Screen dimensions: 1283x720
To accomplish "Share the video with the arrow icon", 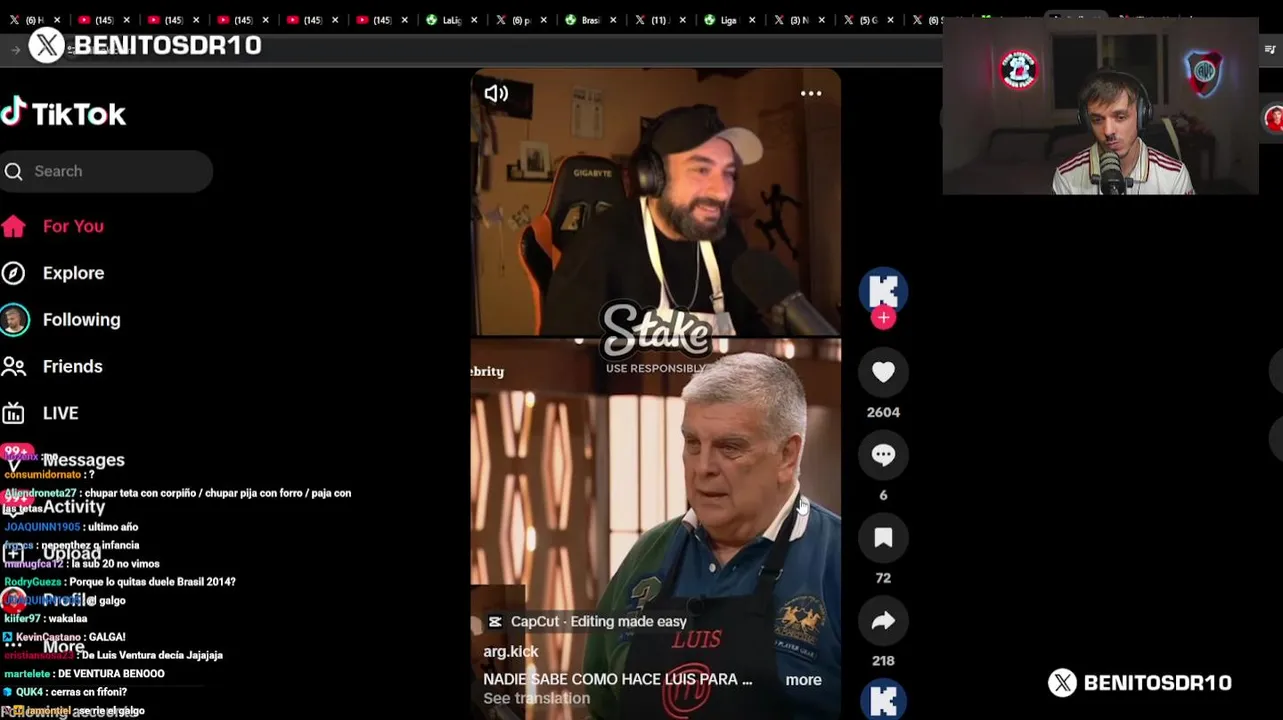I will tap(883, 621).
